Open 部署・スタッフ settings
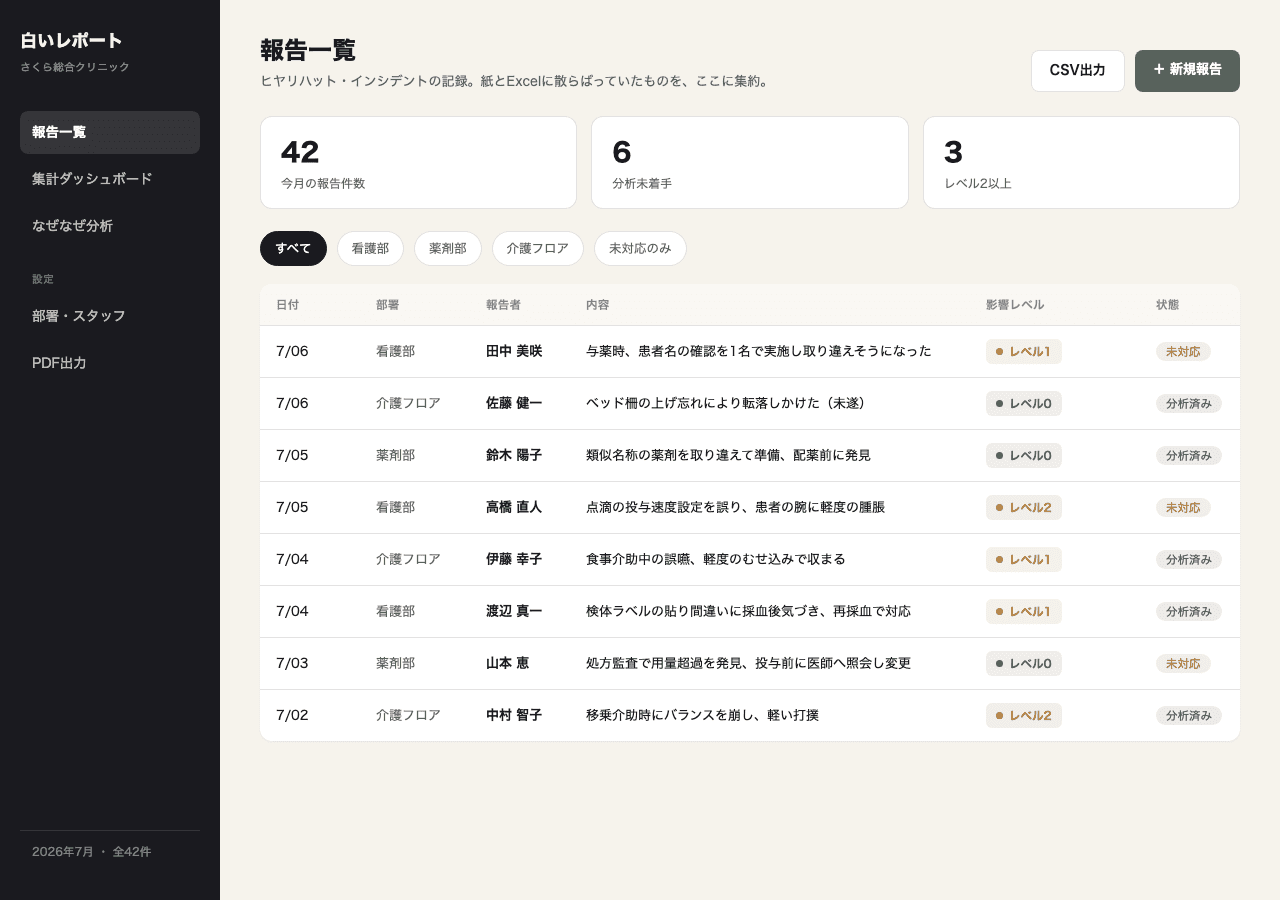1280x900 pixels. pos(110,316)
